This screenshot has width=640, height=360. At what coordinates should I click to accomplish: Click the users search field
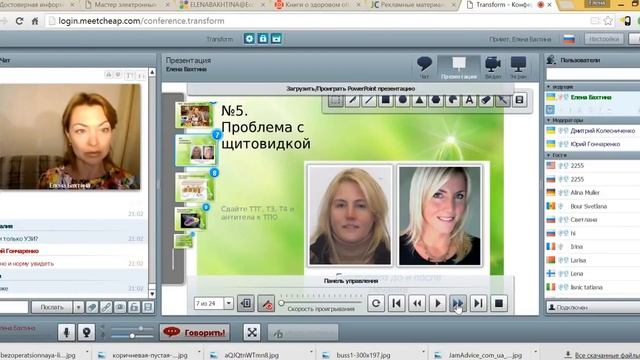pos(593,74)
